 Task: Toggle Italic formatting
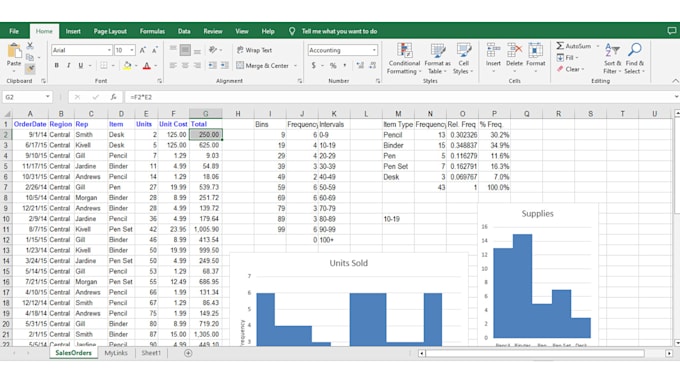(x=69, y=65)
